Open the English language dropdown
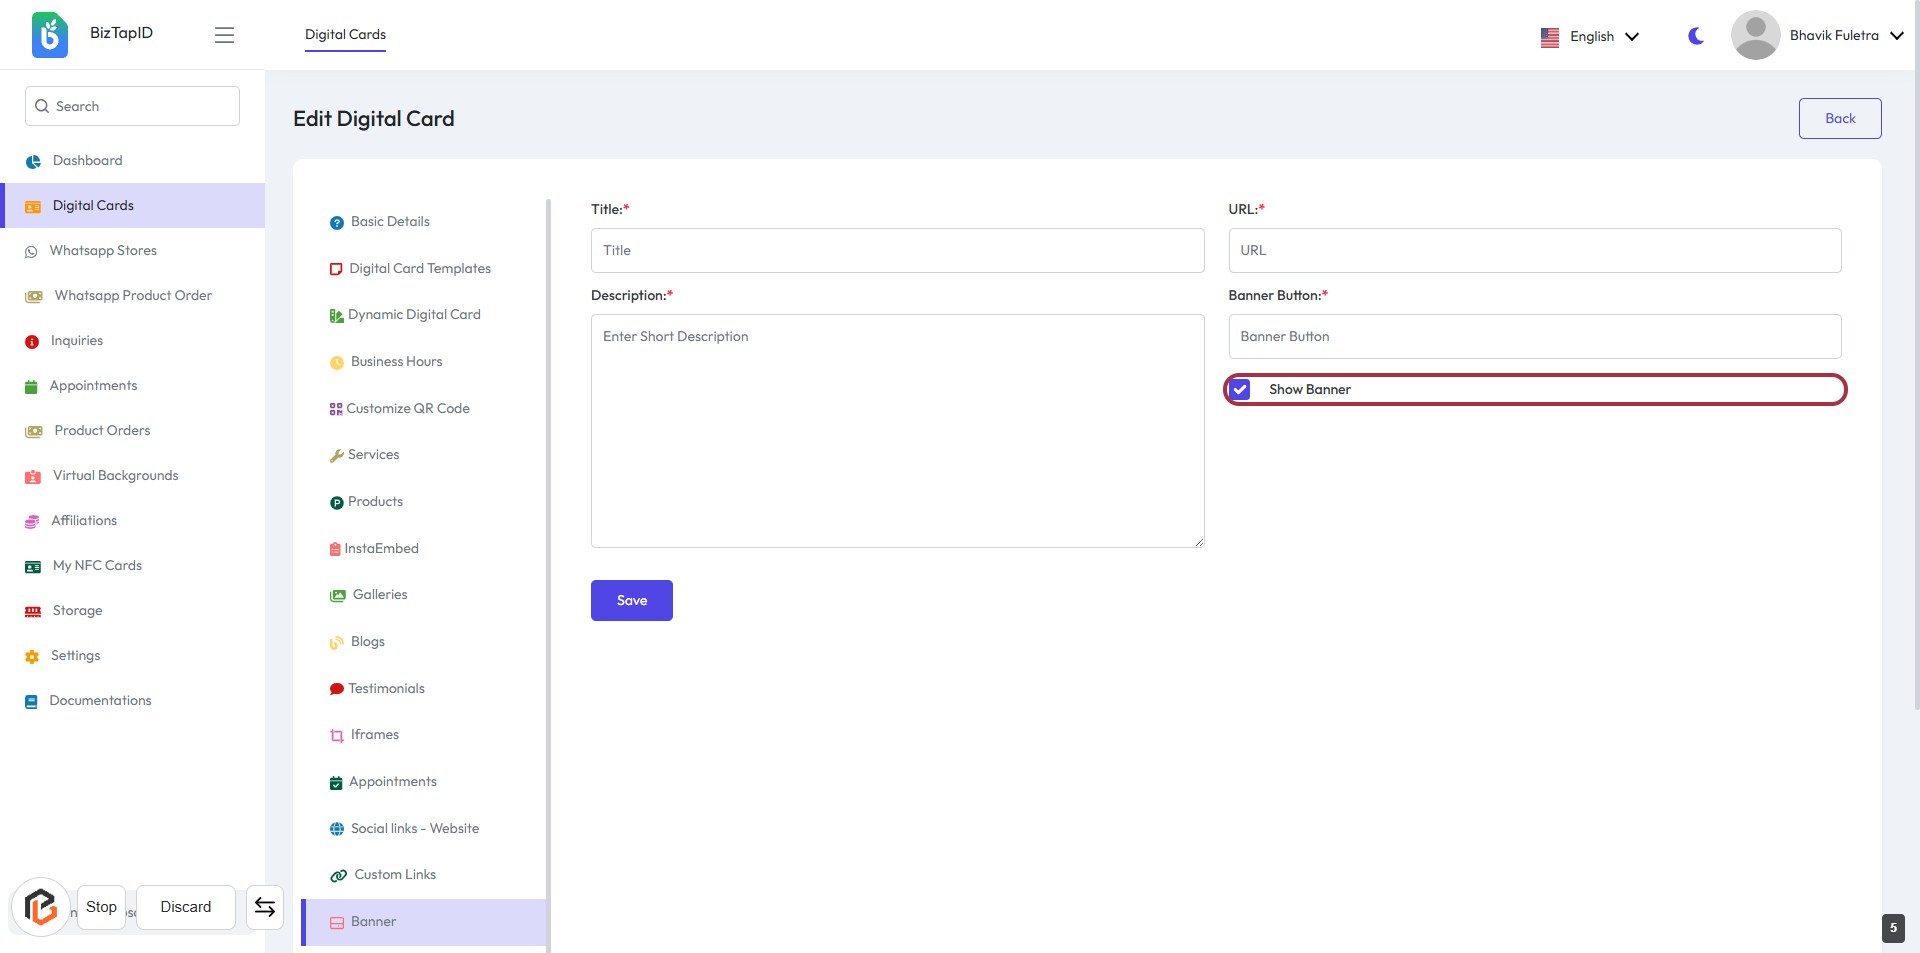The height and width of the screenshot is (953, 1920). point(1590,36)
